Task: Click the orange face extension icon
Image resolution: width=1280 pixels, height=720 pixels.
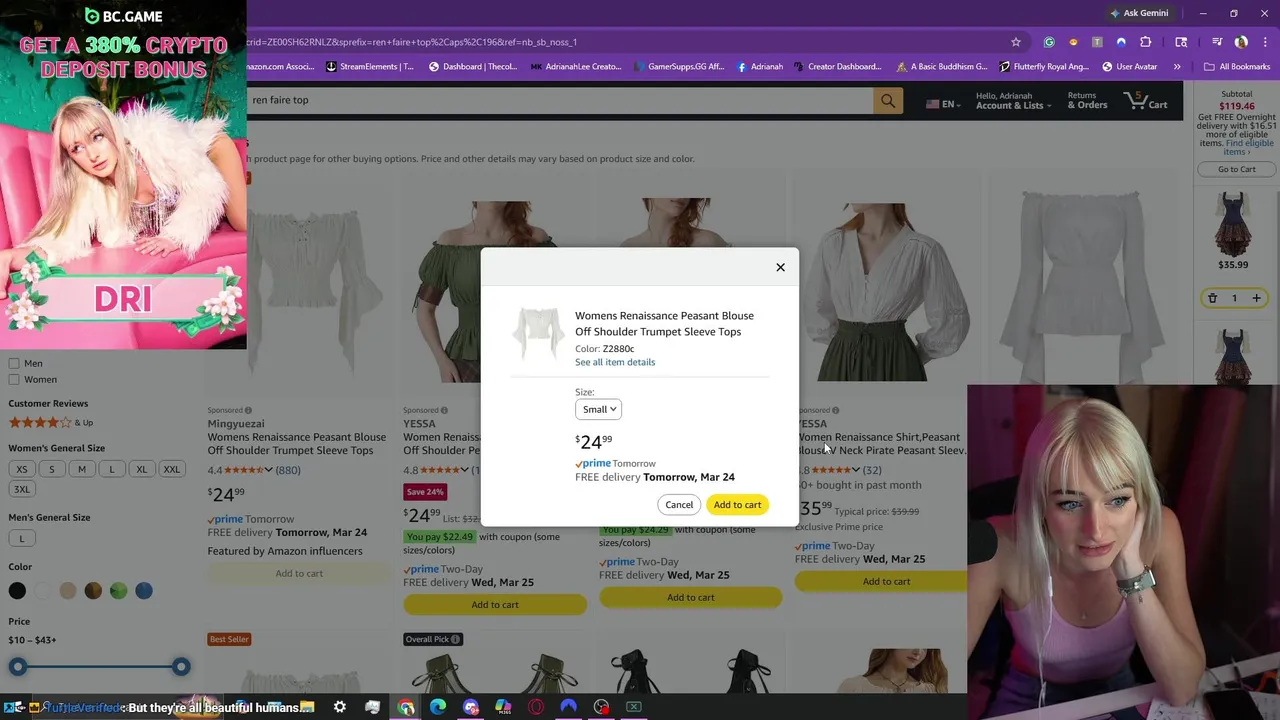Action: point(1073,42)
